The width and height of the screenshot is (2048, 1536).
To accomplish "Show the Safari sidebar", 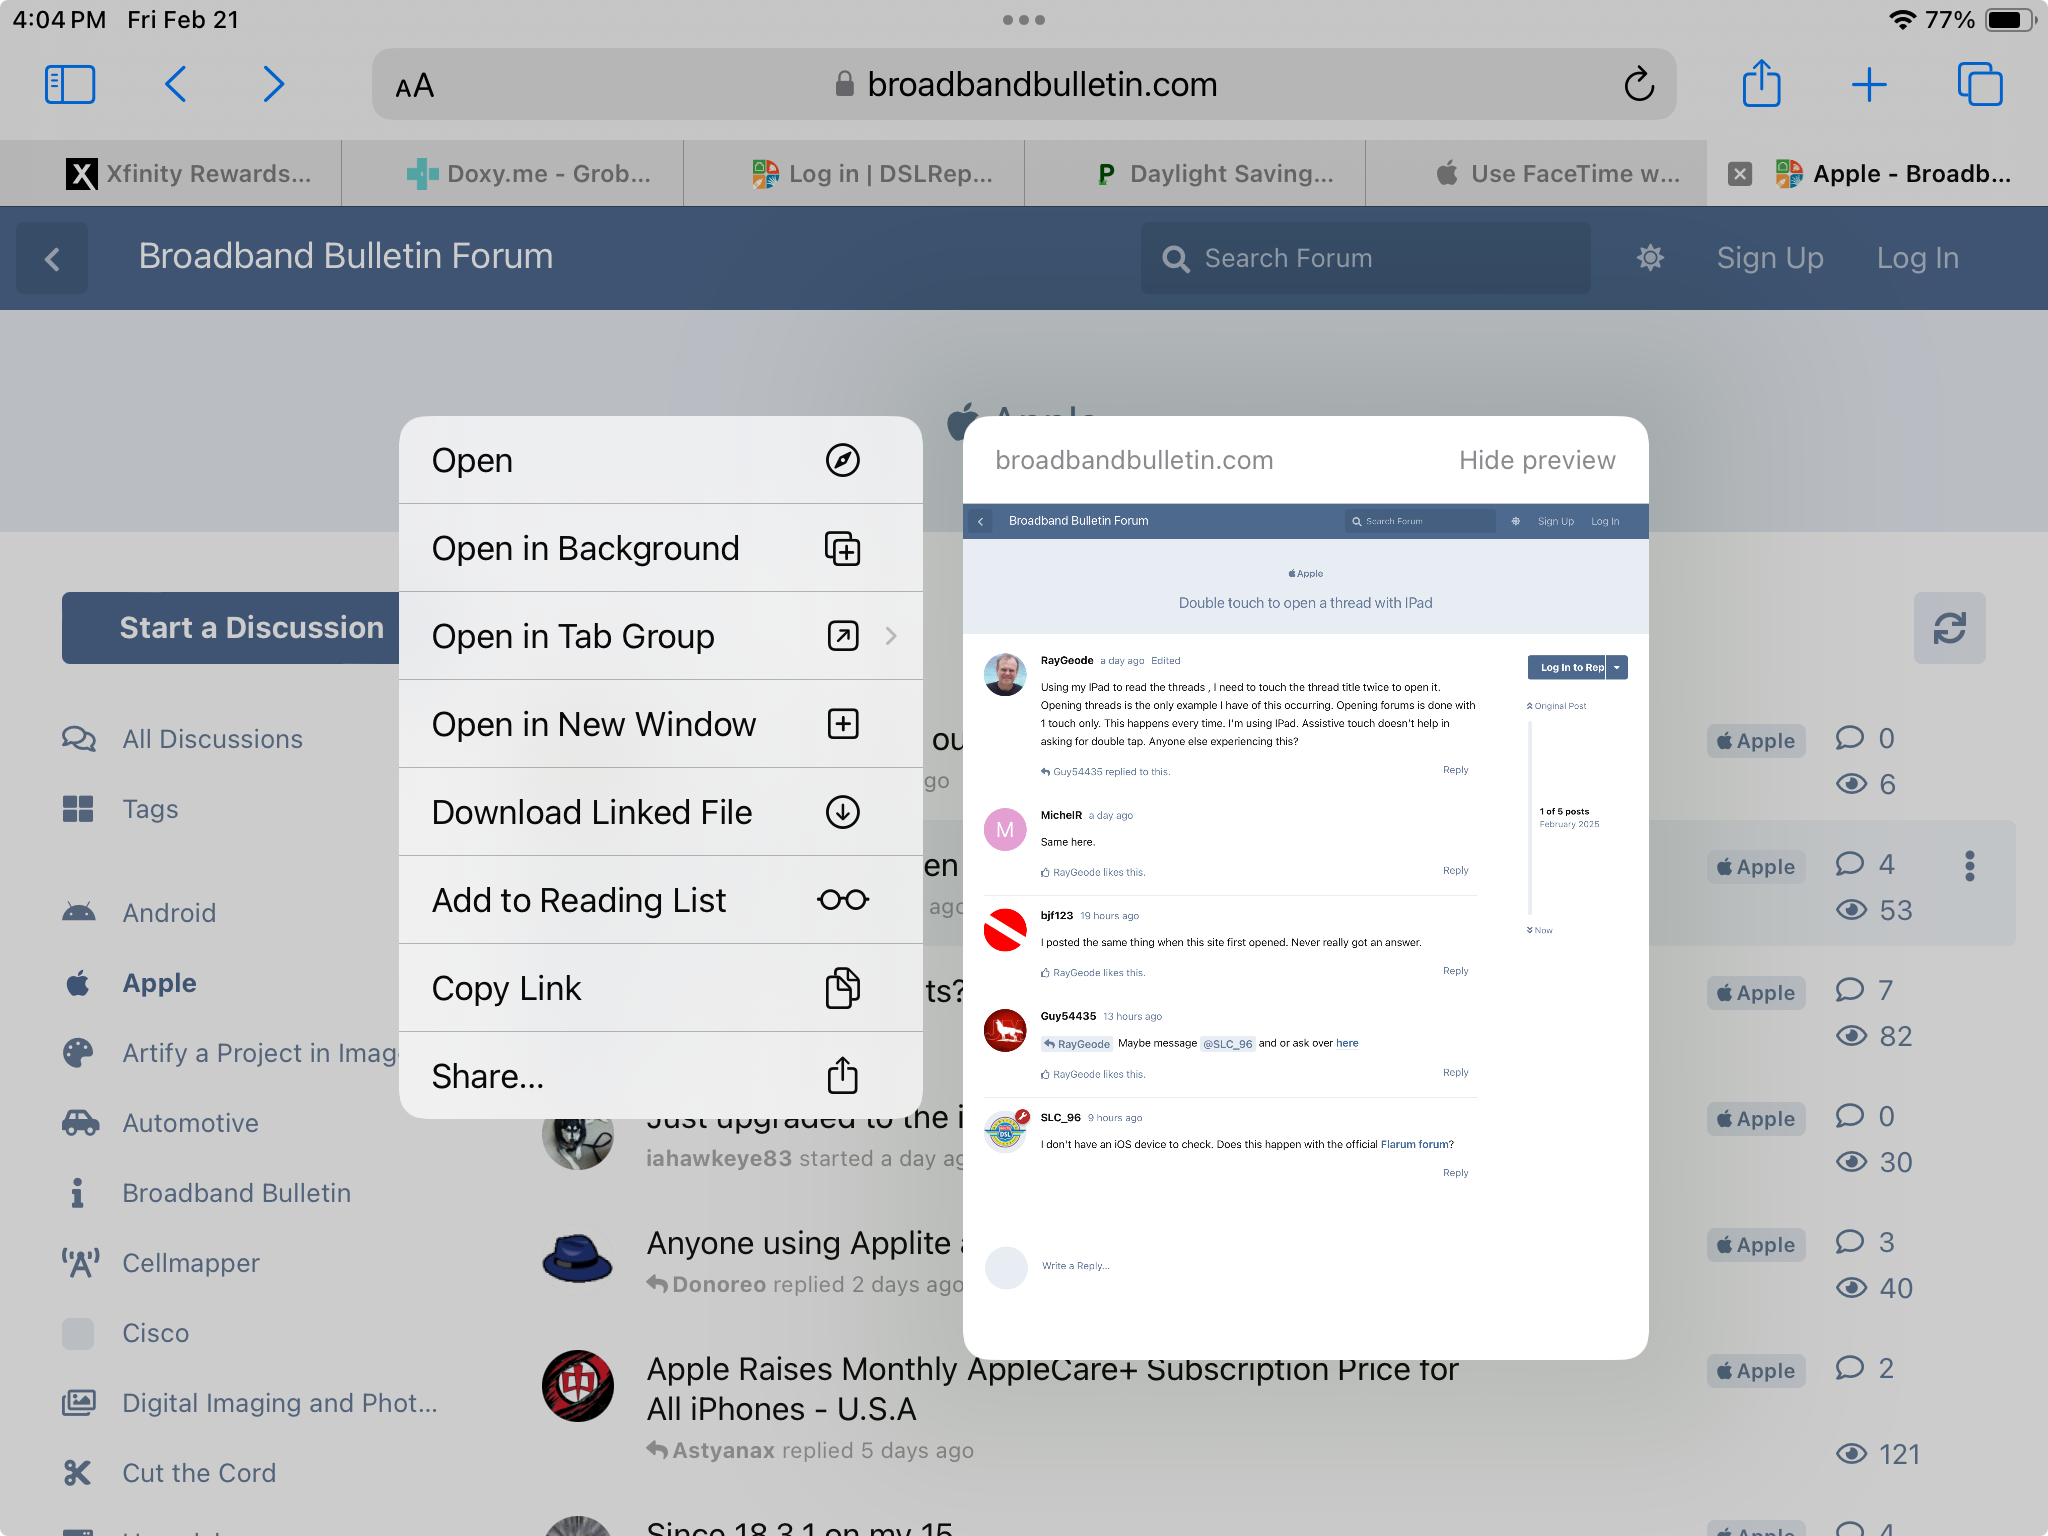I will coord(70,85).
